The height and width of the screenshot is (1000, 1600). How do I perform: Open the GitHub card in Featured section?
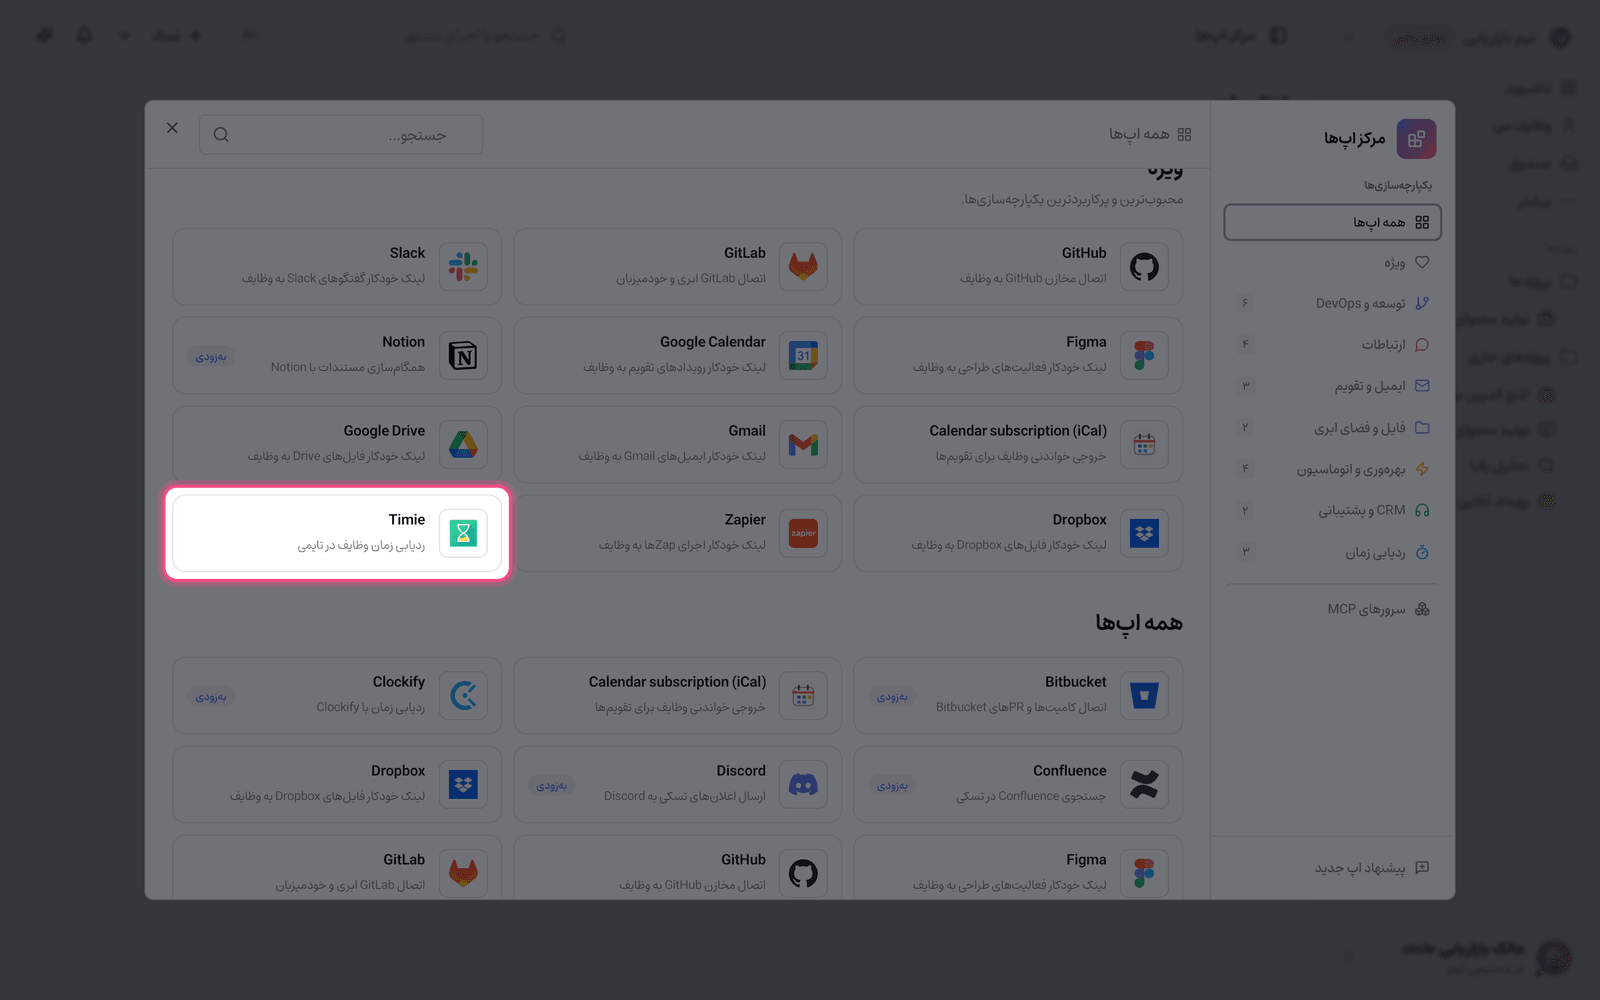1018,267
